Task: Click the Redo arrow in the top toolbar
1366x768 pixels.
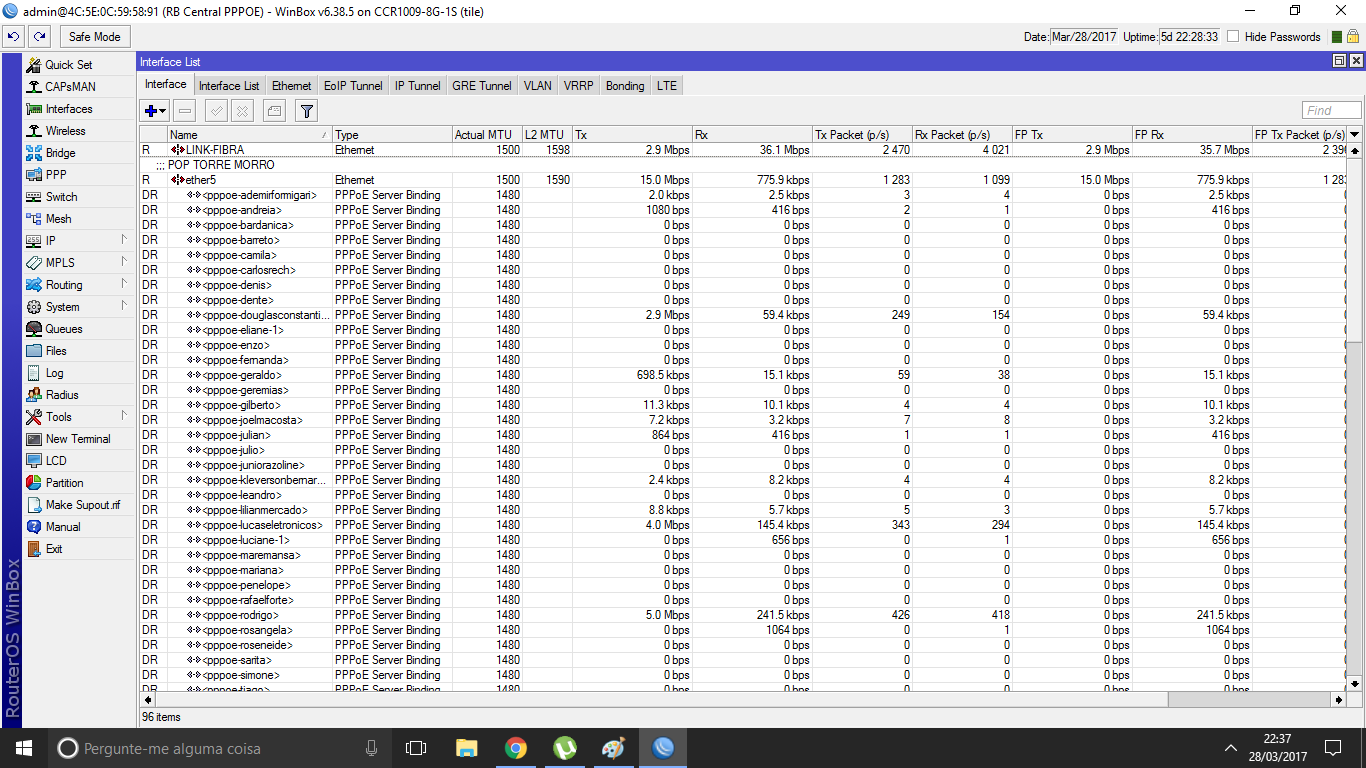Action: point(39,37)
